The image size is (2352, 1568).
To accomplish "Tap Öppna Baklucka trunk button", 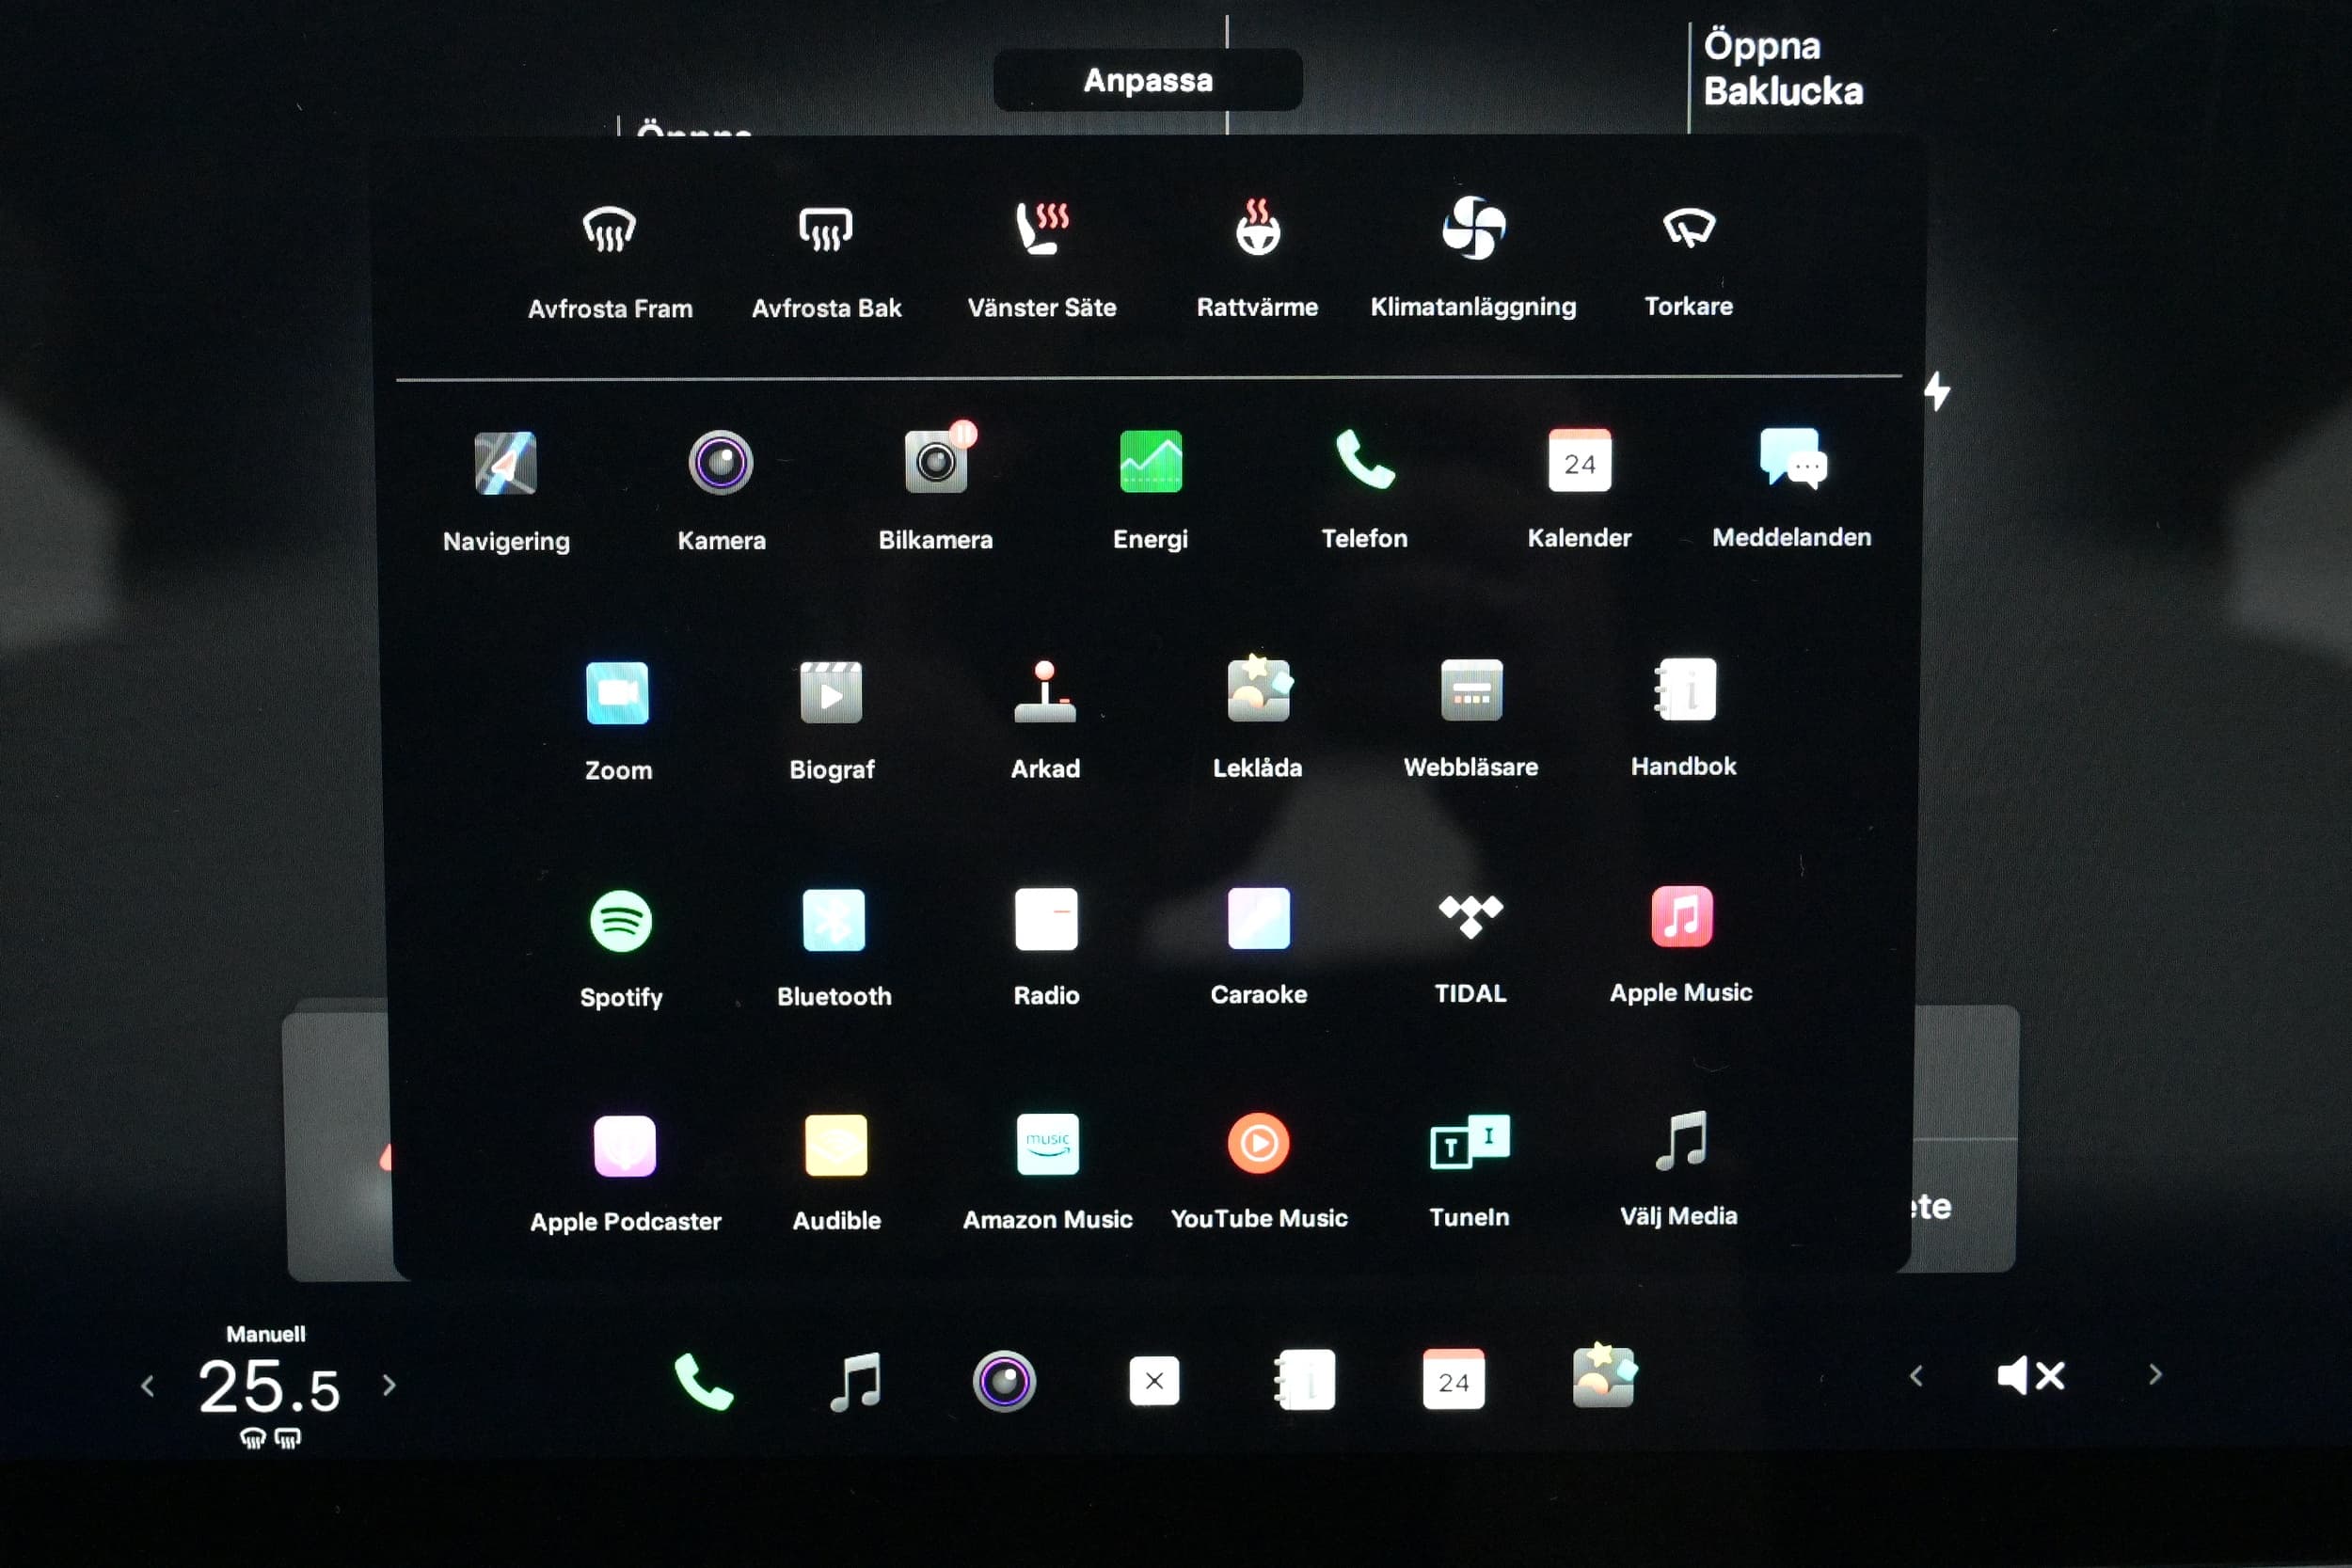I will coord(1782,68).
